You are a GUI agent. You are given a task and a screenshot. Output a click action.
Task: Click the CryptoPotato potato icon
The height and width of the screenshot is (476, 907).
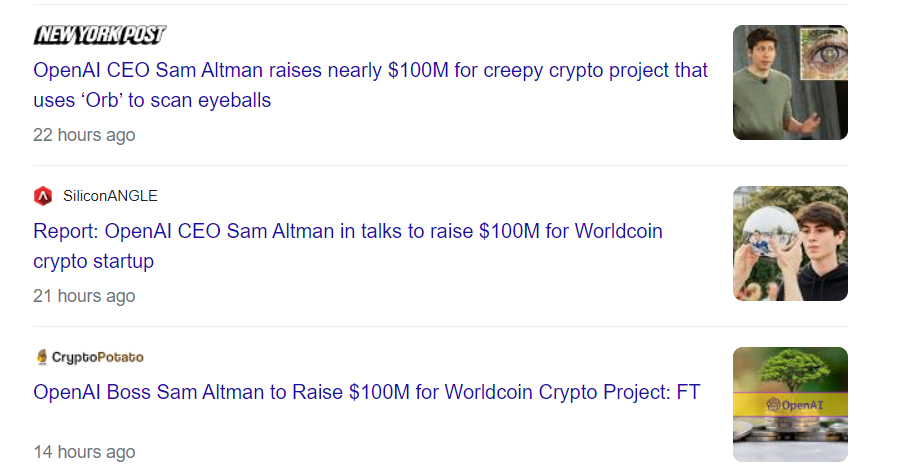[x=42, y=357]
